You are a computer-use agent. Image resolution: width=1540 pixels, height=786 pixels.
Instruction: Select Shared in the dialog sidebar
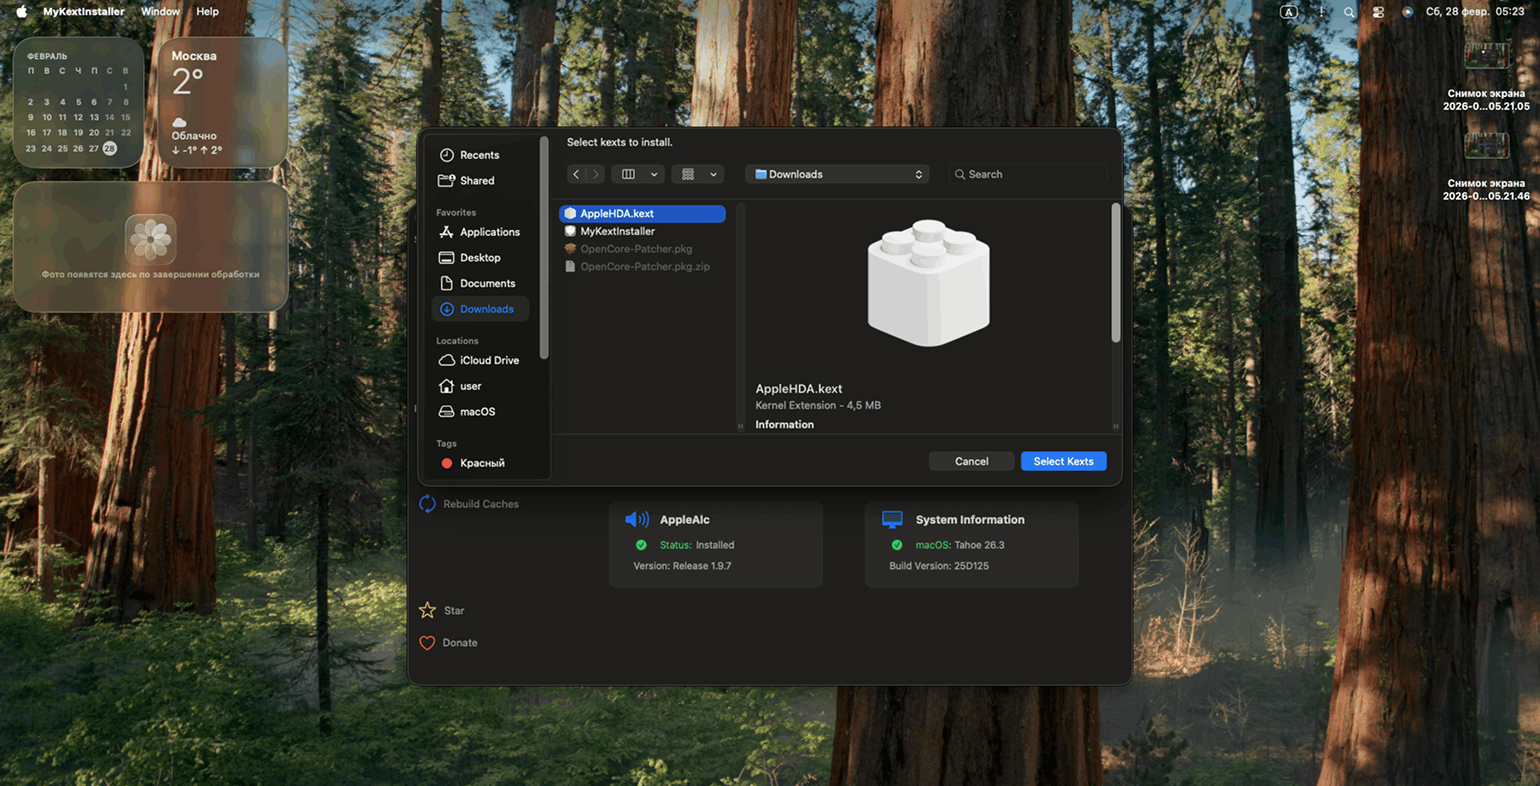click(480, 181)
